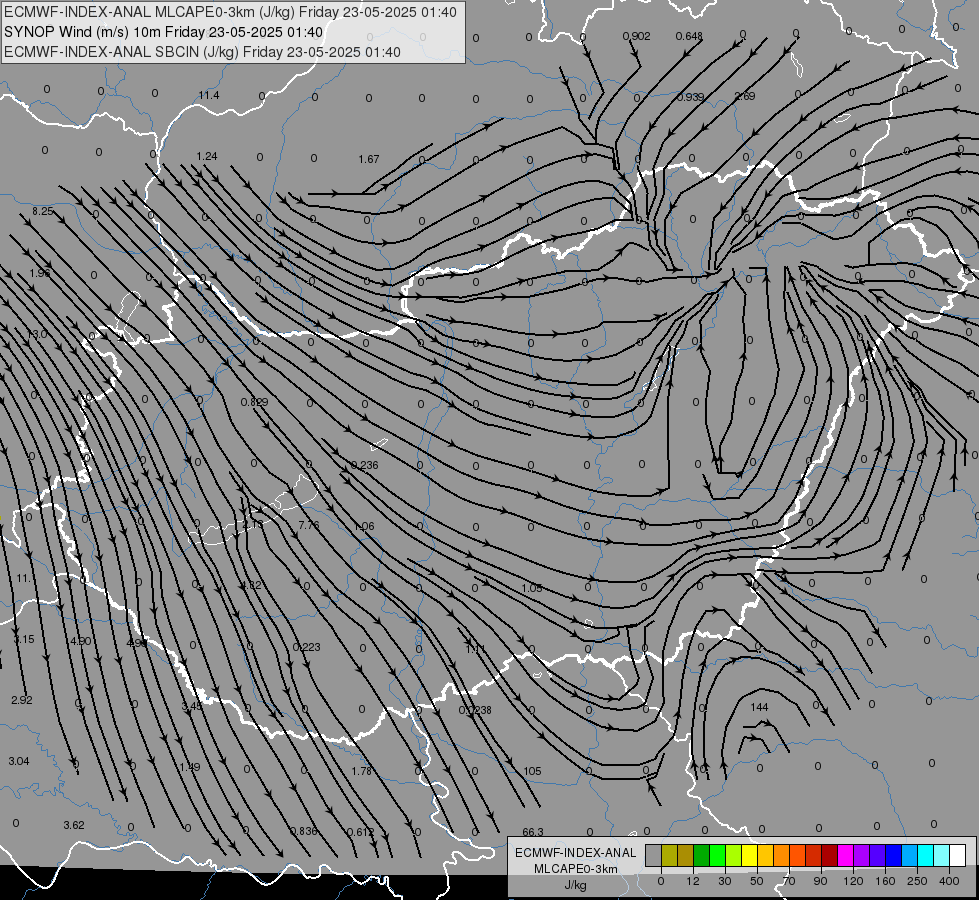Select the SBCIN title line

tap(202, 52)
